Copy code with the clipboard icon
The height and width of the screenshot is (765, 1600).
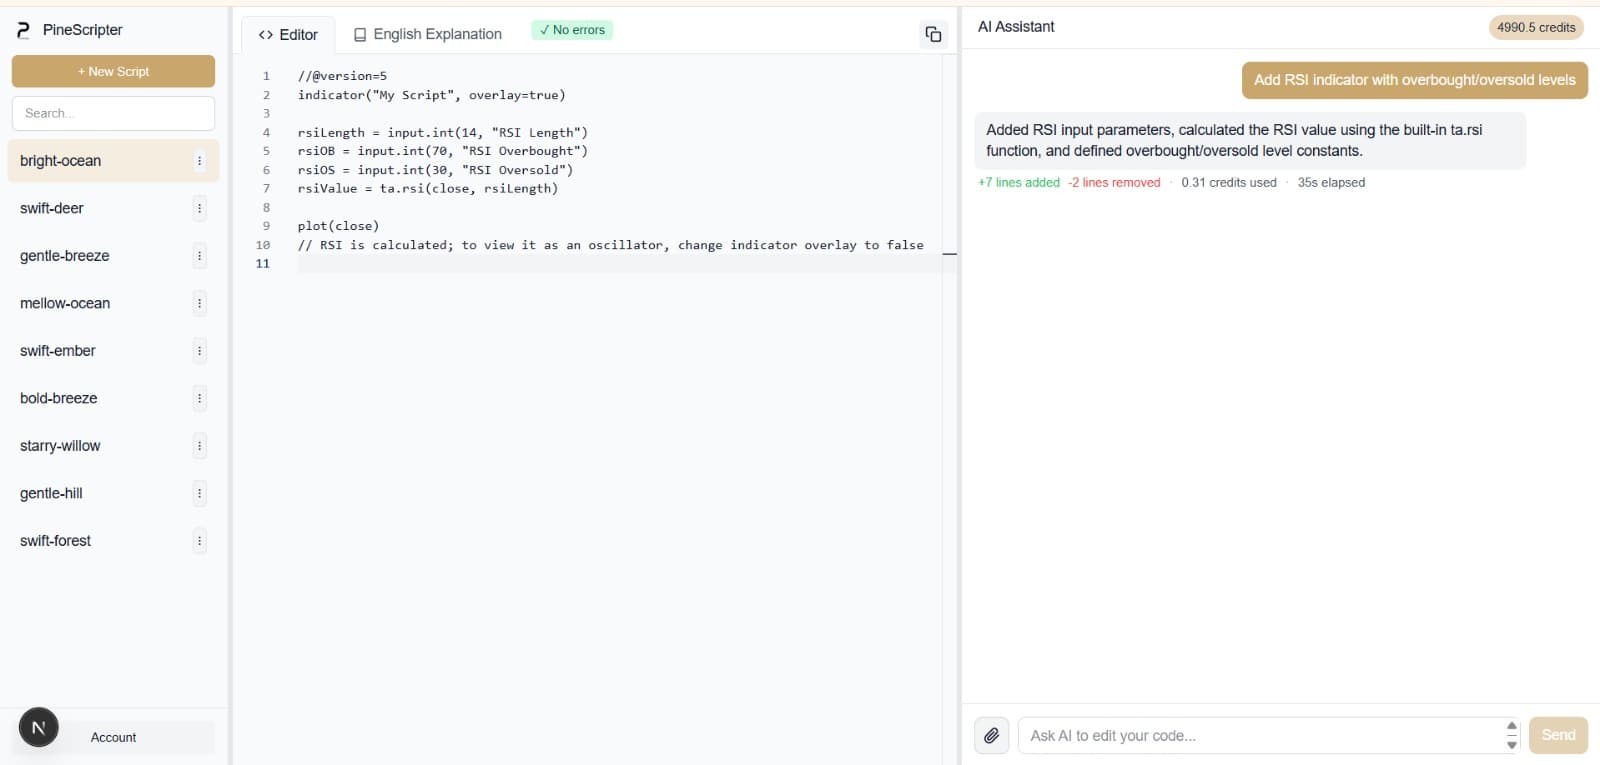933,34
